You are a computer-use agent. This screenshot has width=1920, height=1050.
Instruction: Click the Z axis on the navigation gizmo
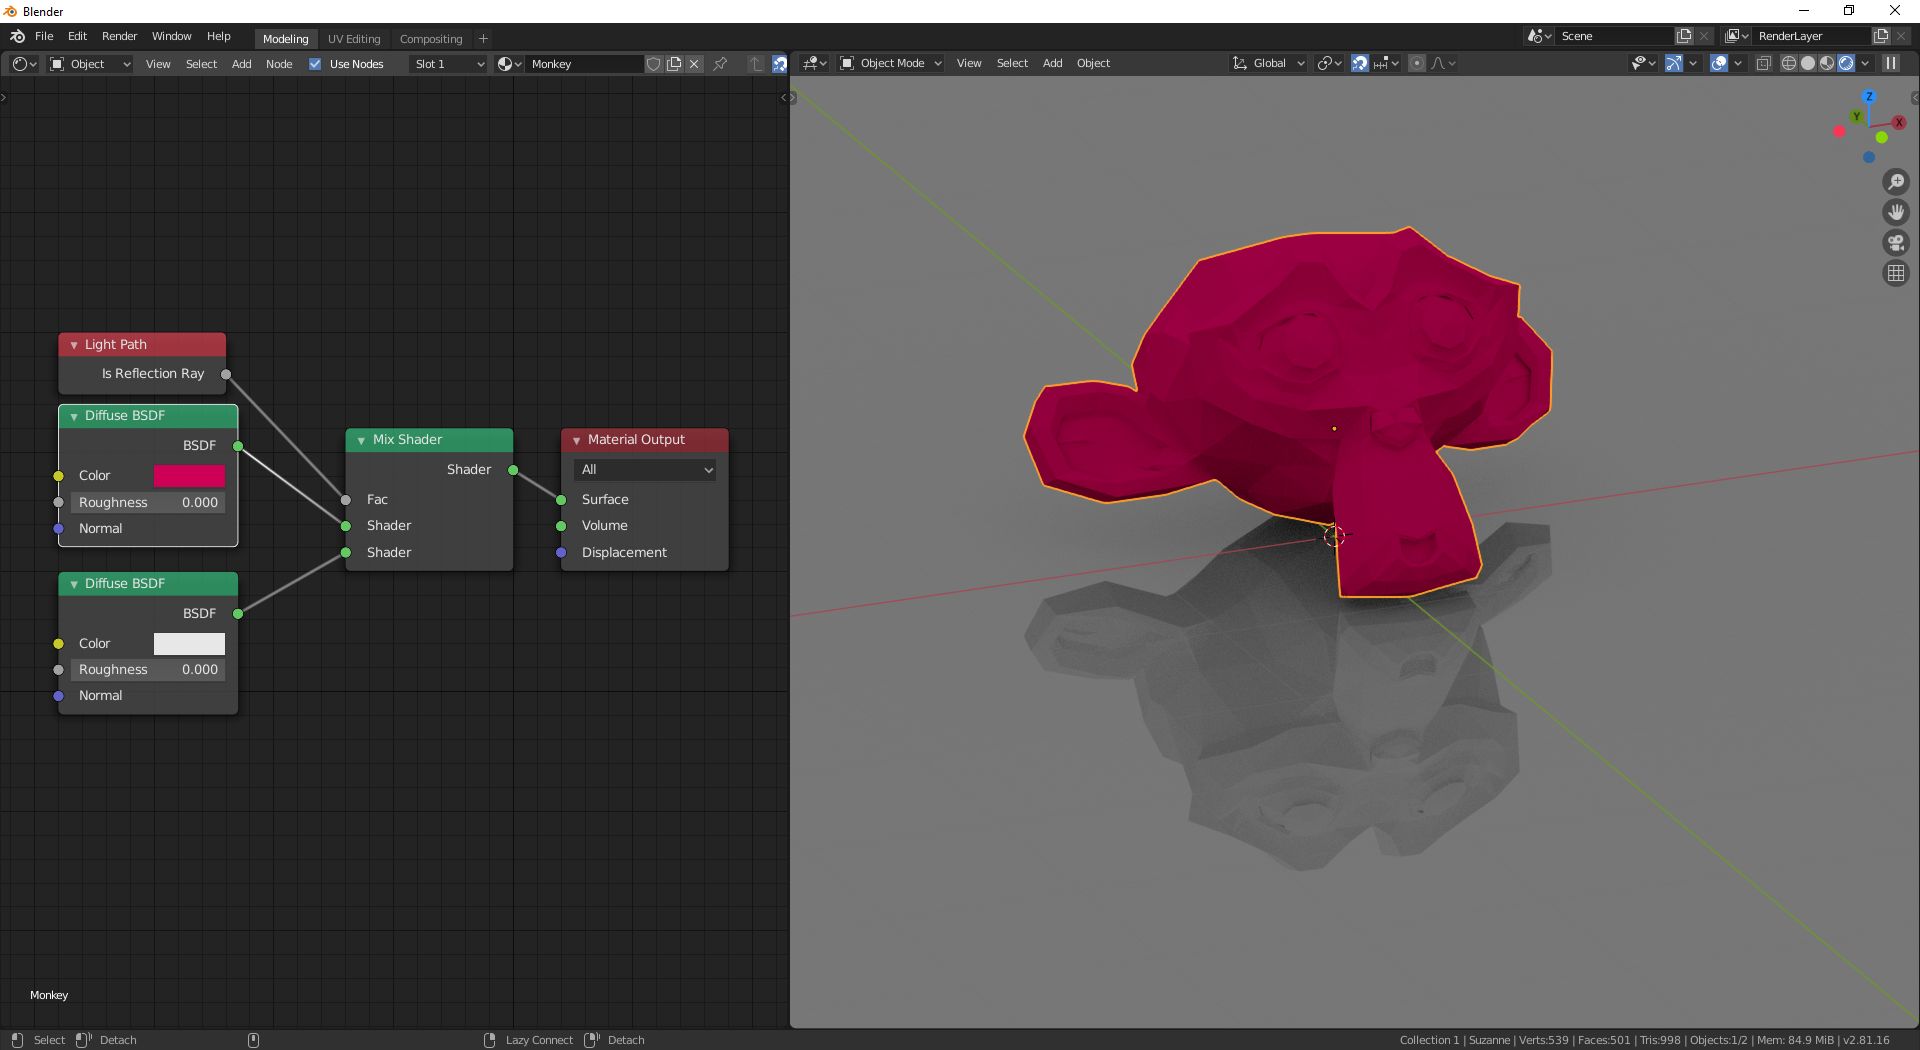pyautogui.click(x=1869, y=97)
